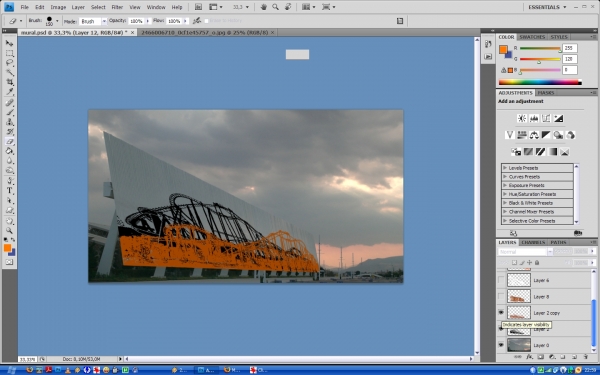
Task: Show Layer 8 visibility
Action: pos(501,297)
